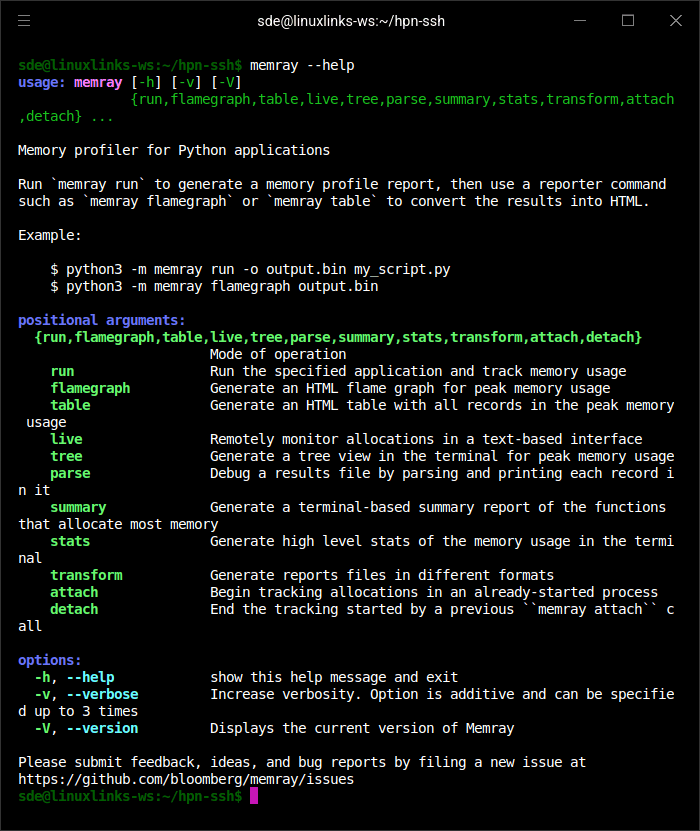Viewport: 700px width, 831px height.
Task: Click the 'options:' heading
Action: pos(50,660)
